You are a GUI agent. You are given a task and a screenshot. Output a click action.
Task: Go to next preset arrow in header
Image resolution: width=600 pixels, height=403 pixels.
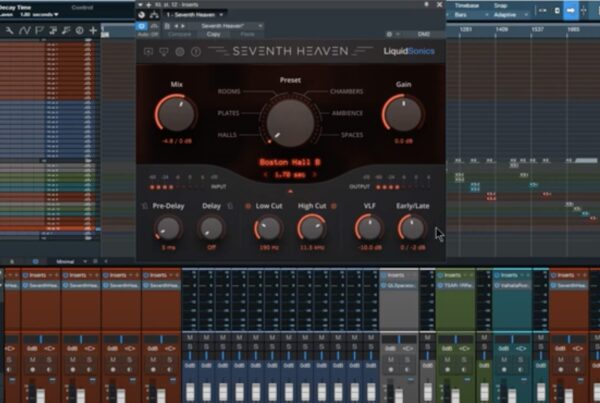tap(183, 26)
